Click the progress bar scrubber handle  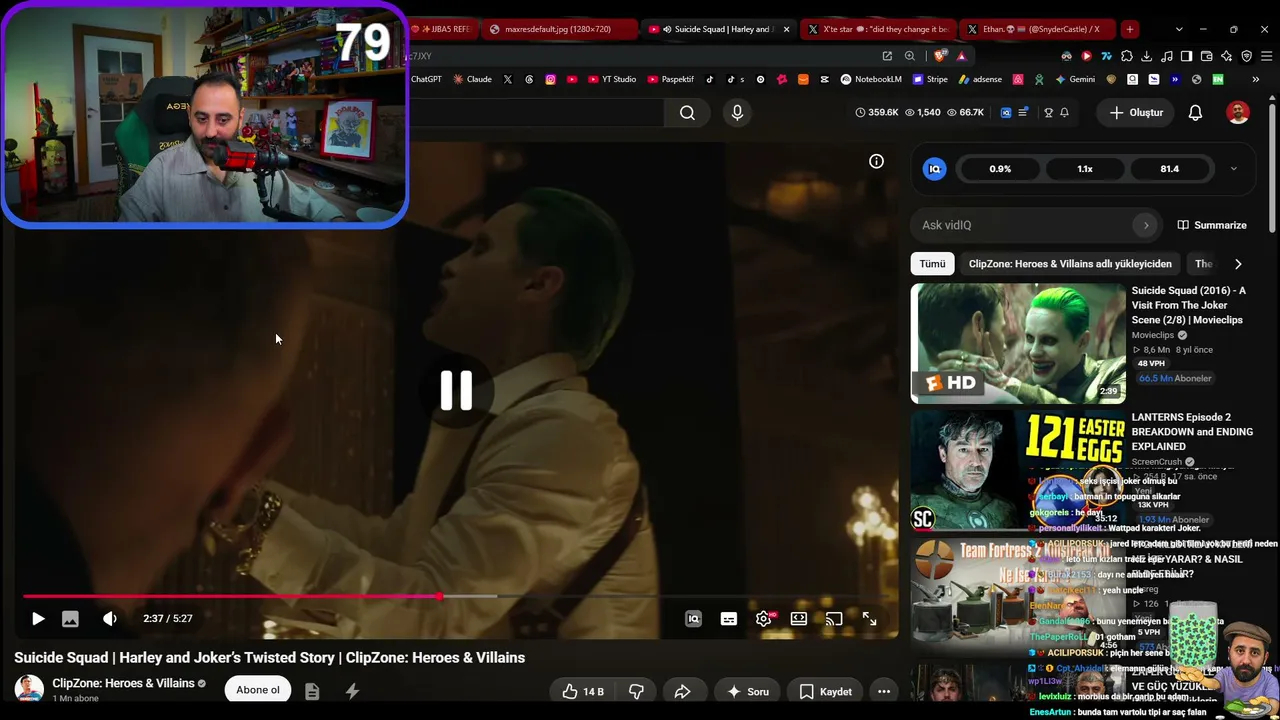[x=439, y=597]
